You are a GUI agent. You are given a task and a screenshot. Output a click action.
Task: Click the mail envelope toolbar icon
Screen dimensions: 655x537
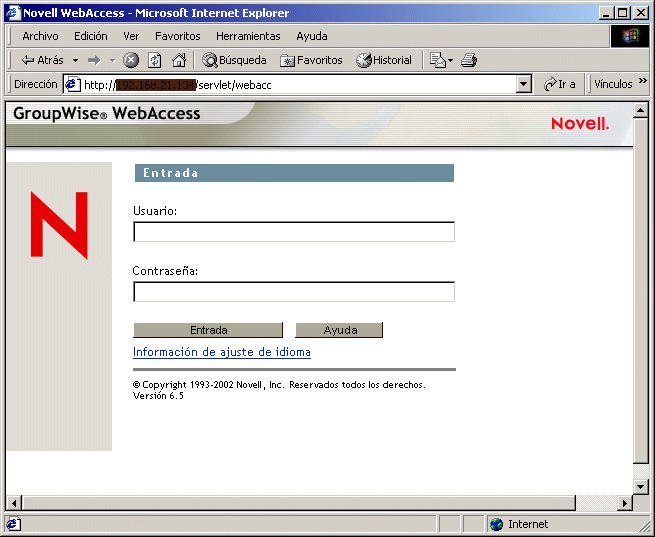pos(437,60)
